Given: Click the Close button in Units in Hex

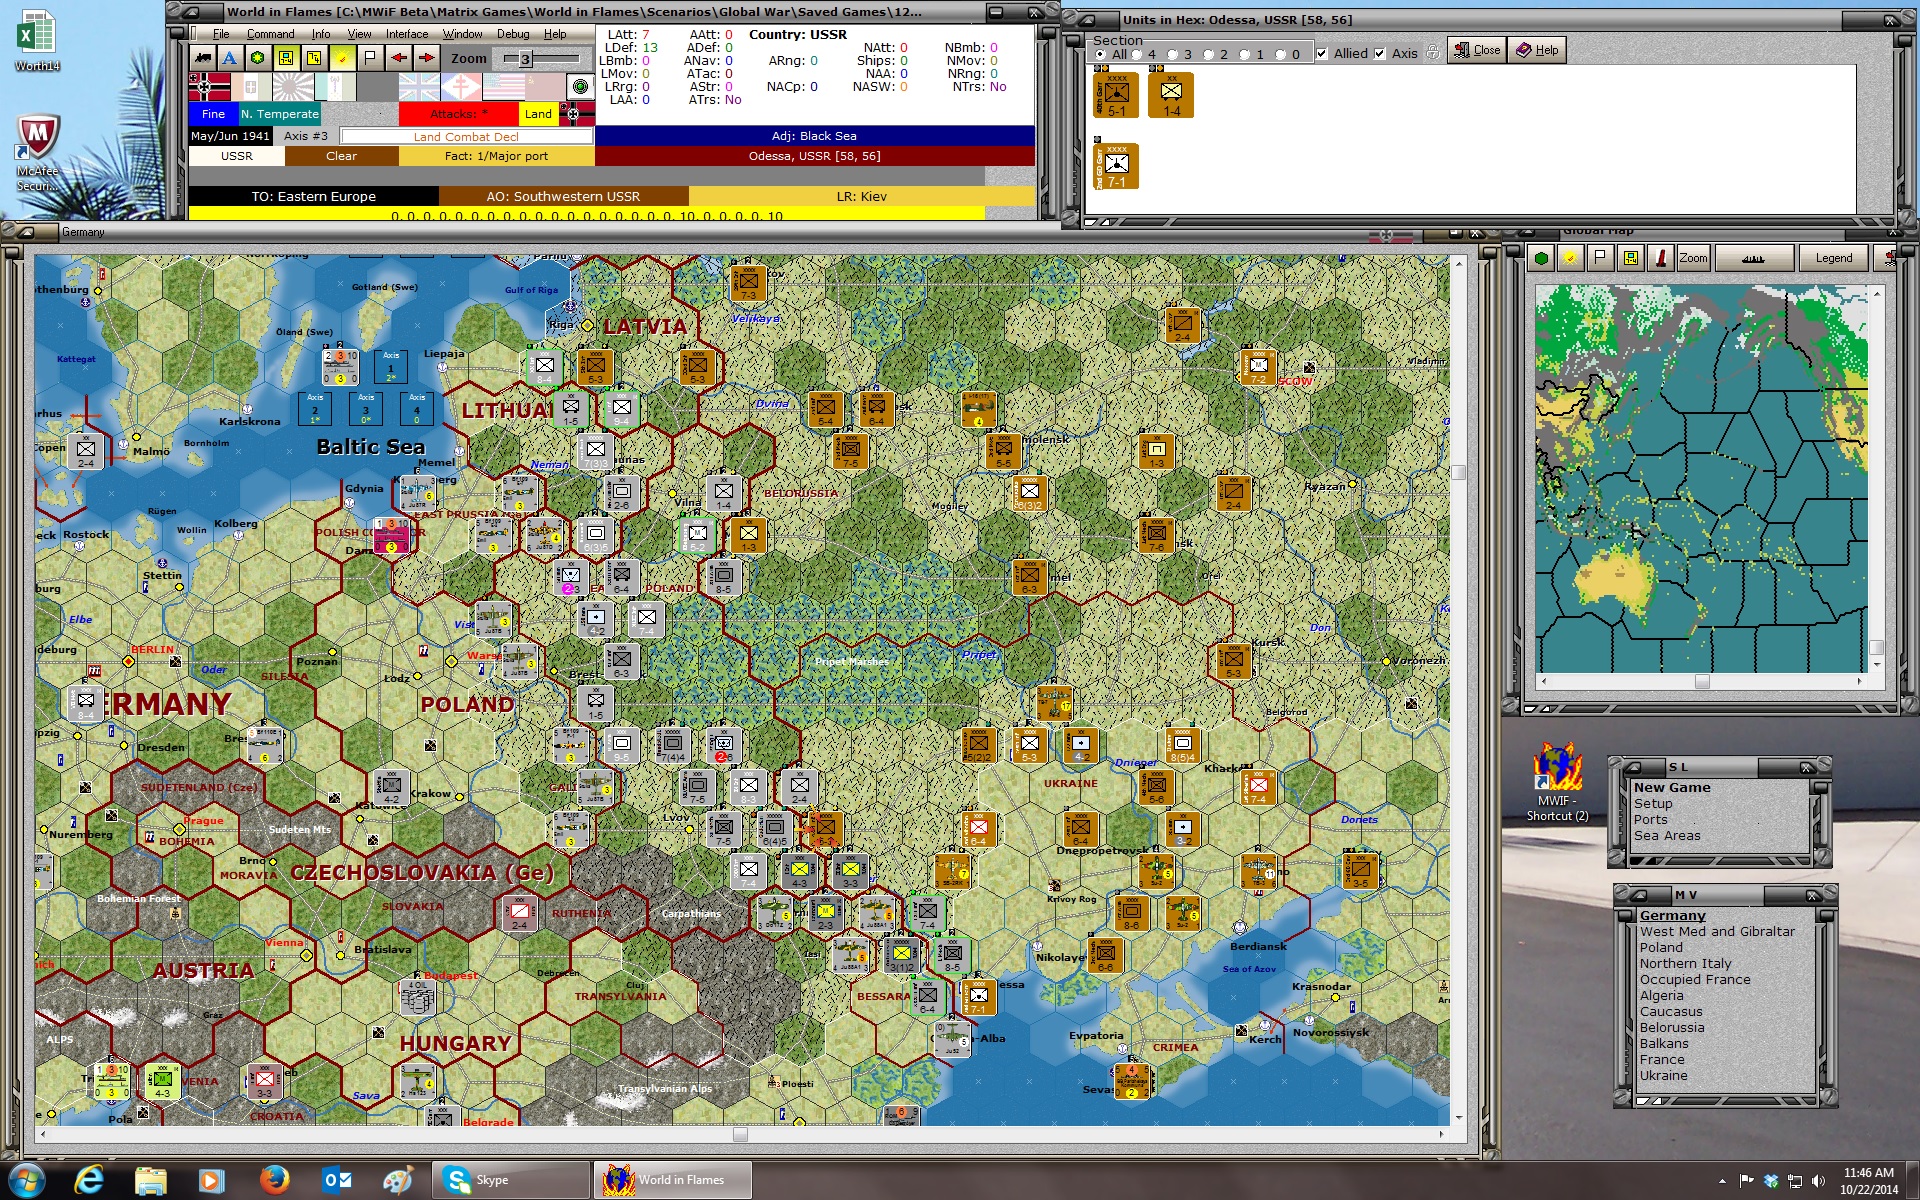Looking at the screenshot, I should click(1477, 50).
